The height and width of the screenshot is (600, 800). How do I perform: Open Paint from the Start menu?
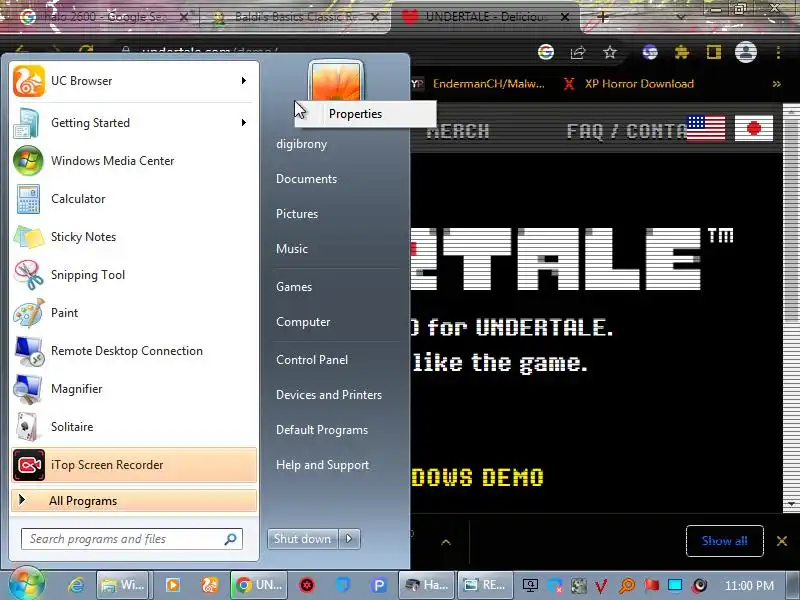click(133, 313)
